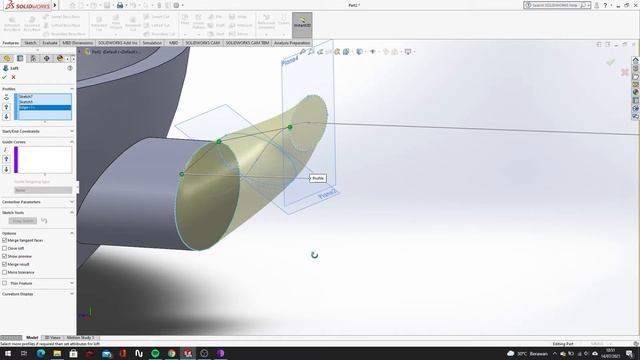640x360 pixels.
Task: Open FeatureManager design tree tab icon
Action: [x=7, y=58]
